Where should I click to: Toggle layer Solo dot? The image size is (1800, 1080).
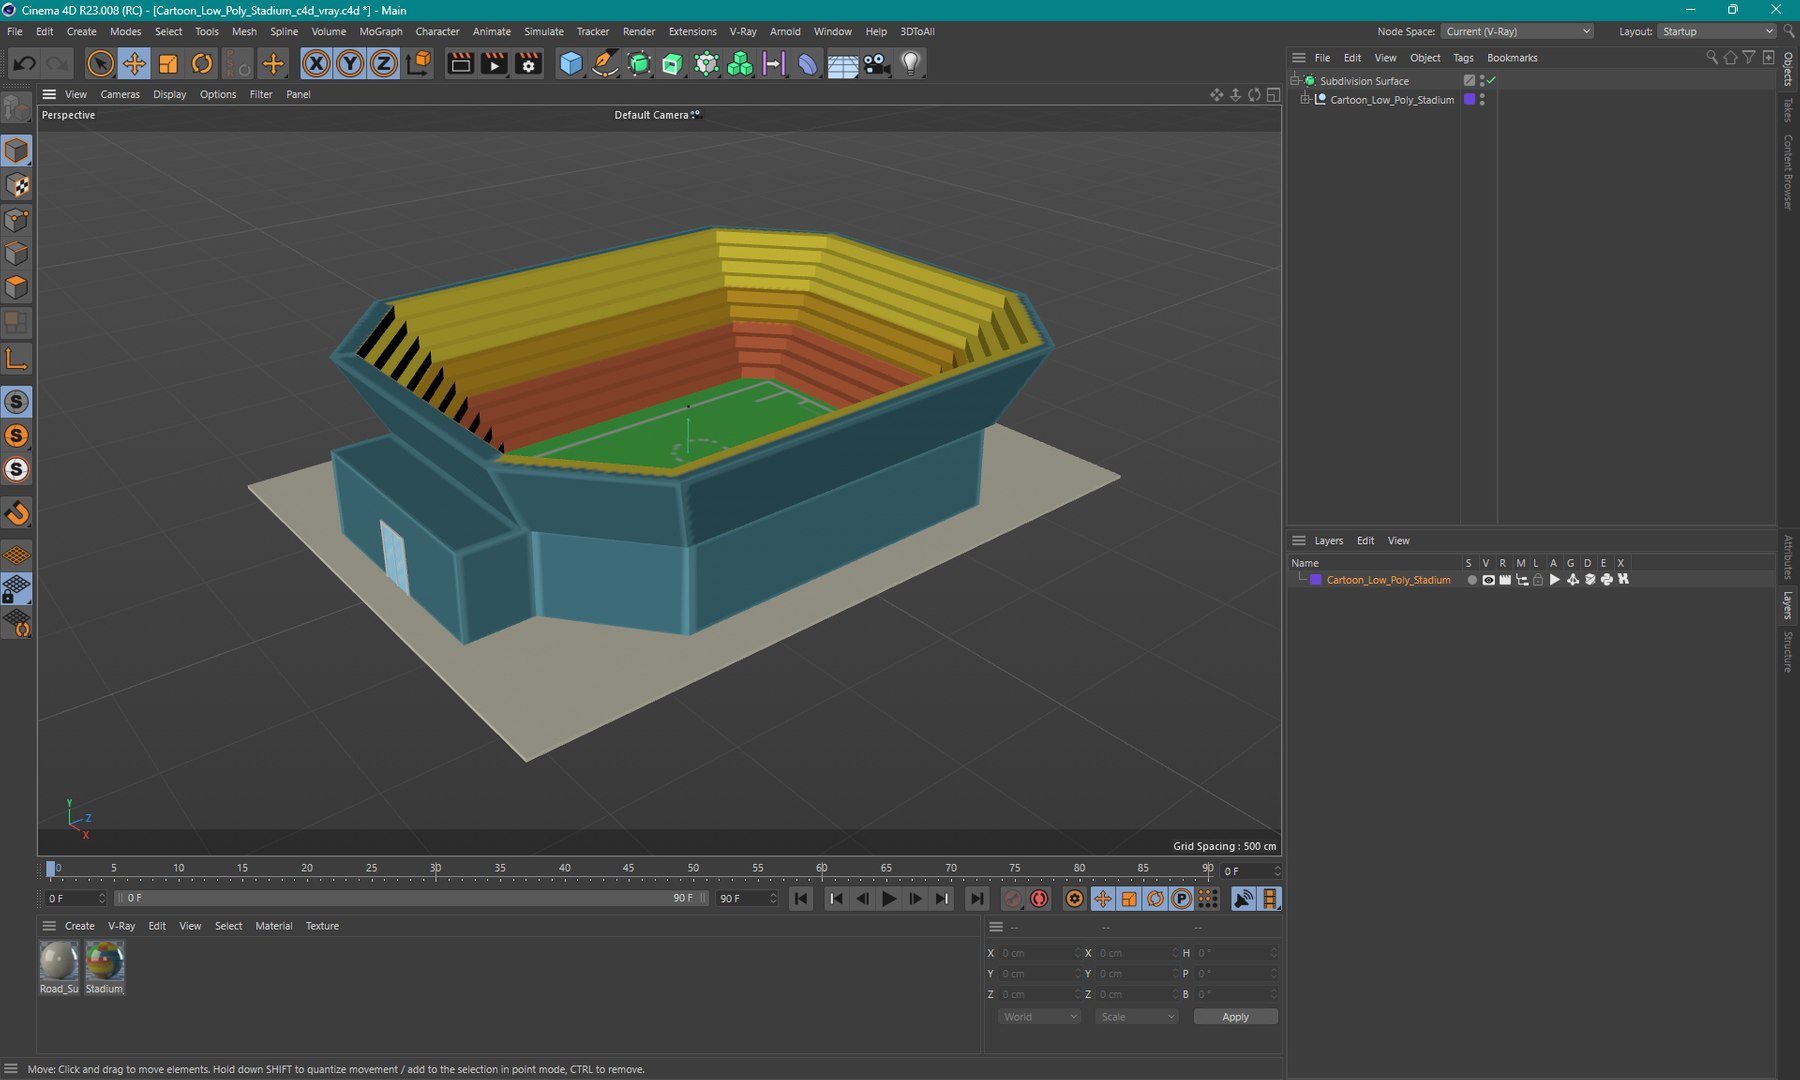[x=1471, y=580]
